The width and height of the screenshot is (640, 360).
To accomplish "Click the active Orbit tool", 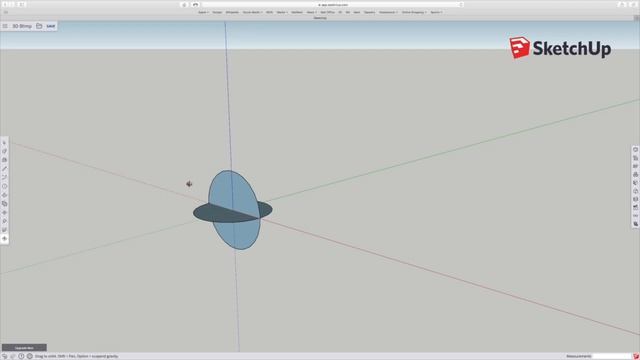I will [x=4, y=238].
